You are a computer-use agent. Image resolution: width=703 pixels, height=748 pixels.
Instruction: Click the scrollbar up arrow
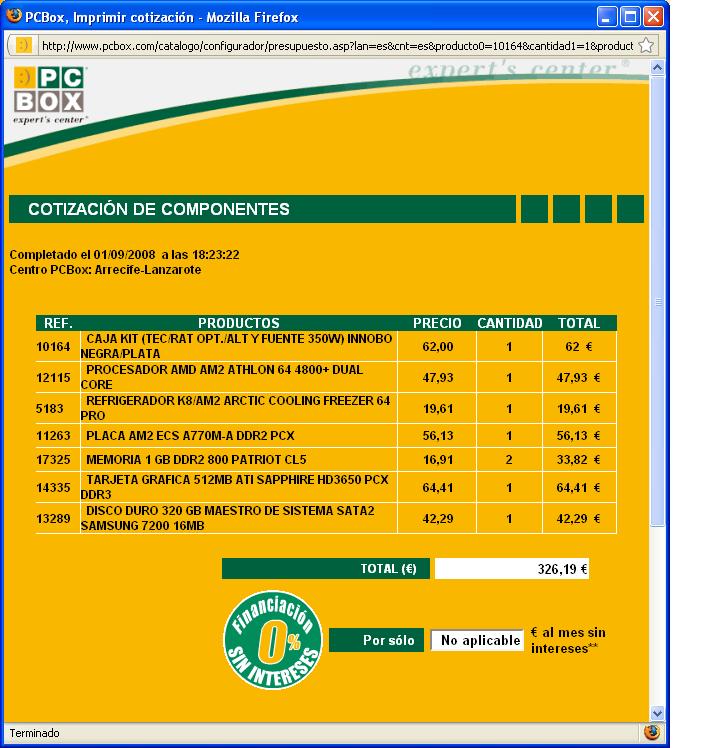[657, 68]
